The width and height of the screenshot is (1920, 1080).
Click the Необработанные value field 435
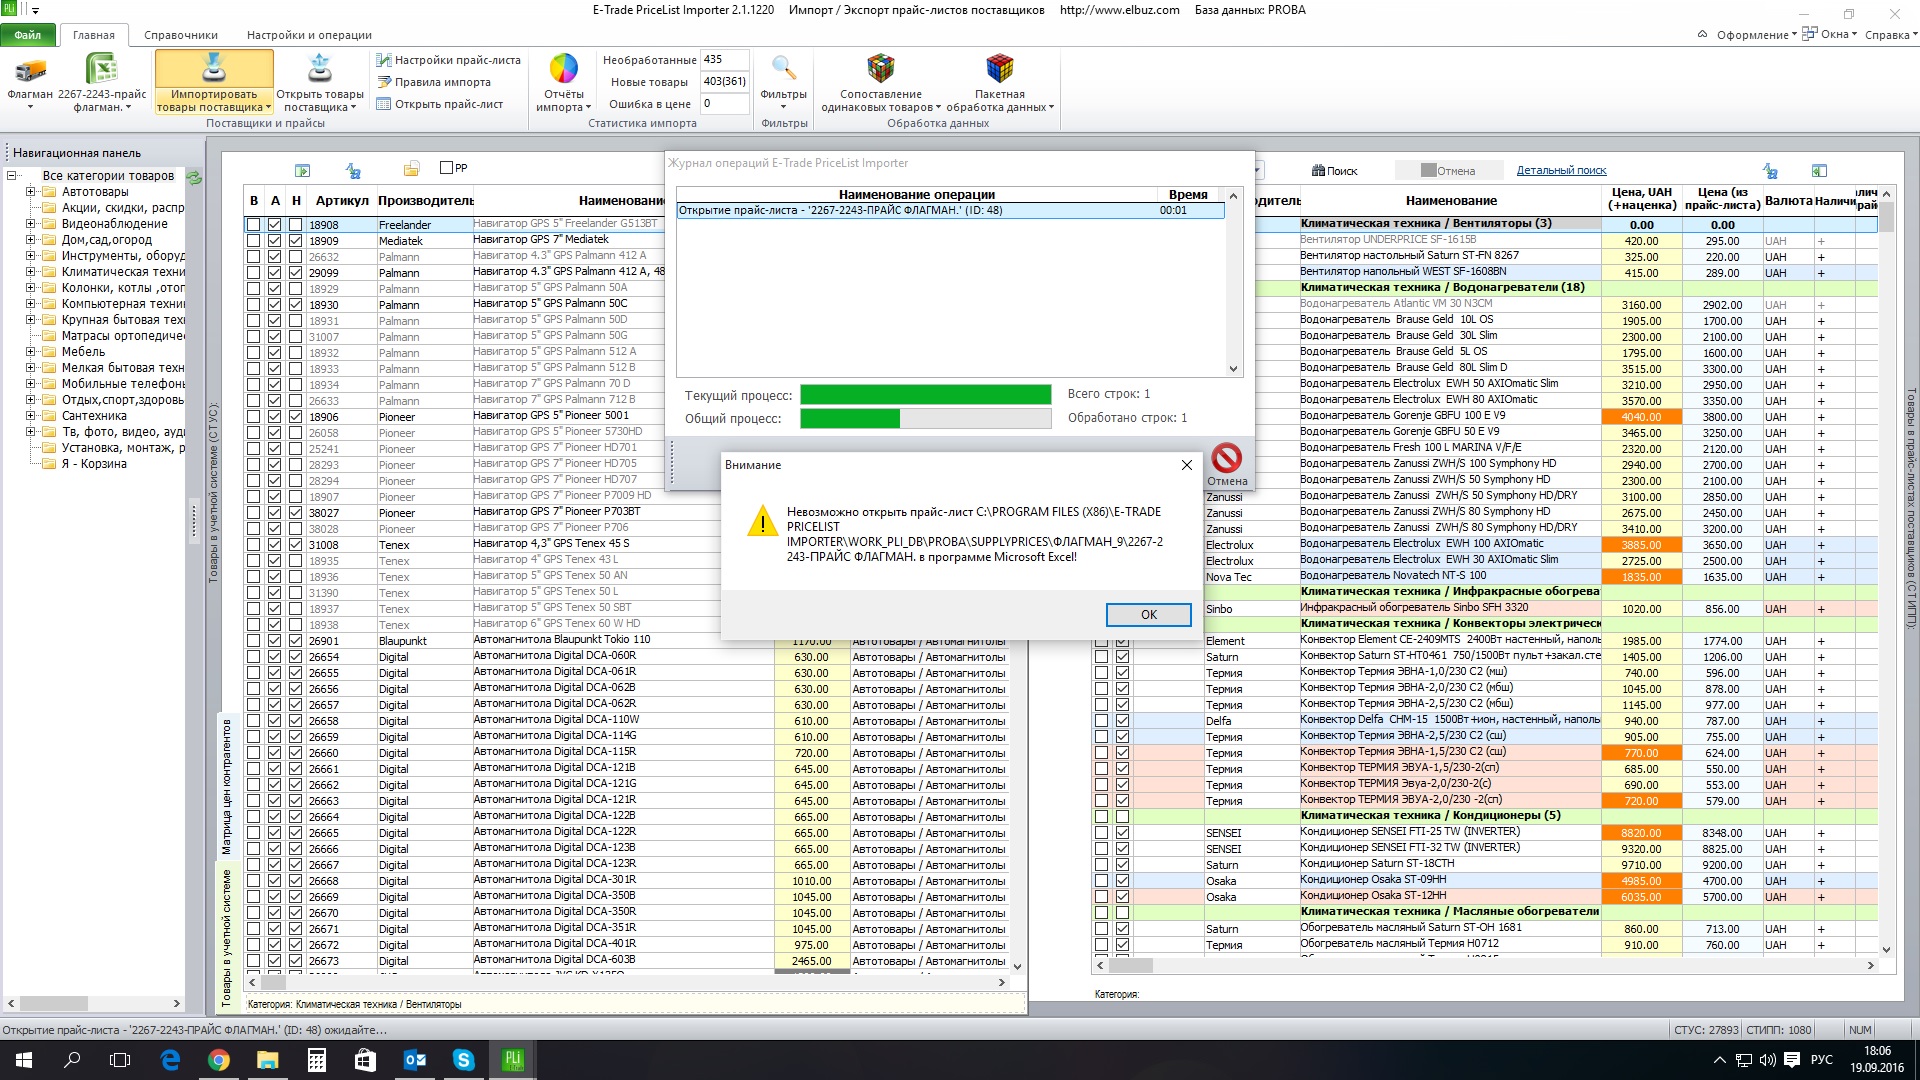click(x=724, y=60)
